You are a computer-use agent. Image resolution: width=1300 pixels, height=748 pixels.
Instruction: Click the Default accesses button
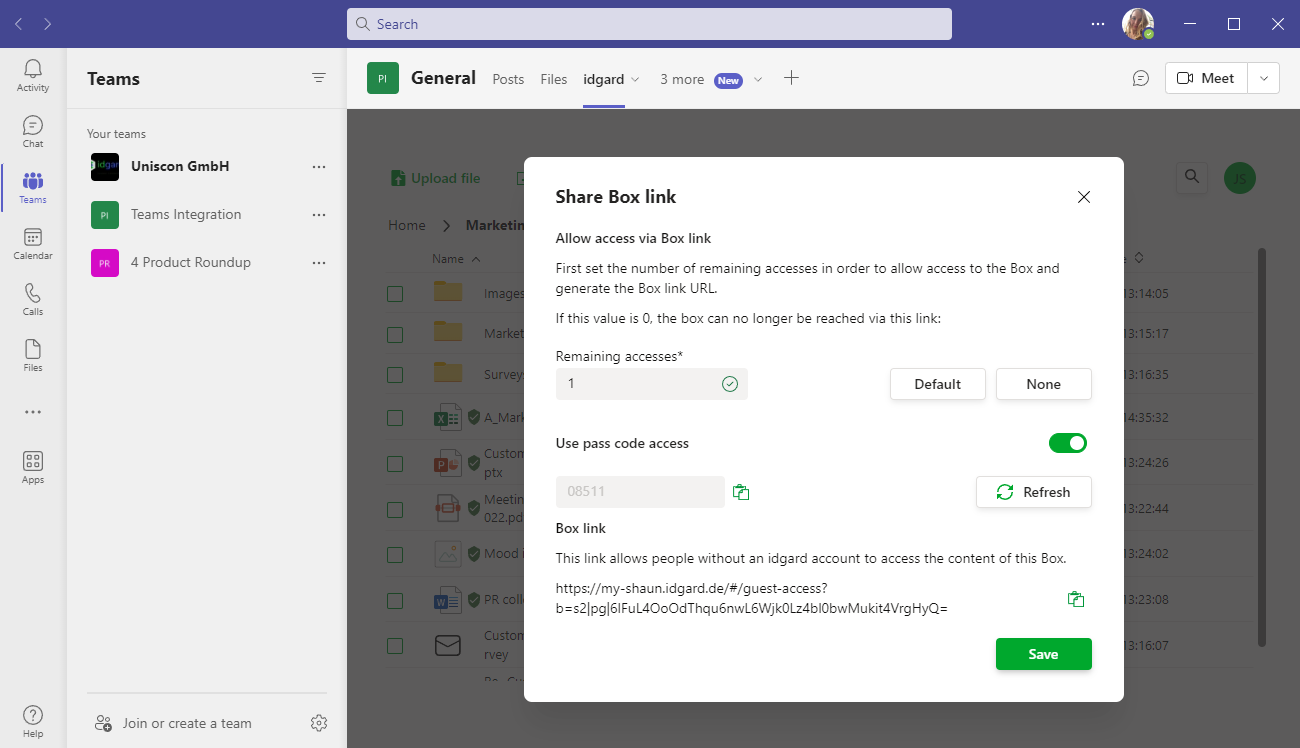tap(938, 384)
